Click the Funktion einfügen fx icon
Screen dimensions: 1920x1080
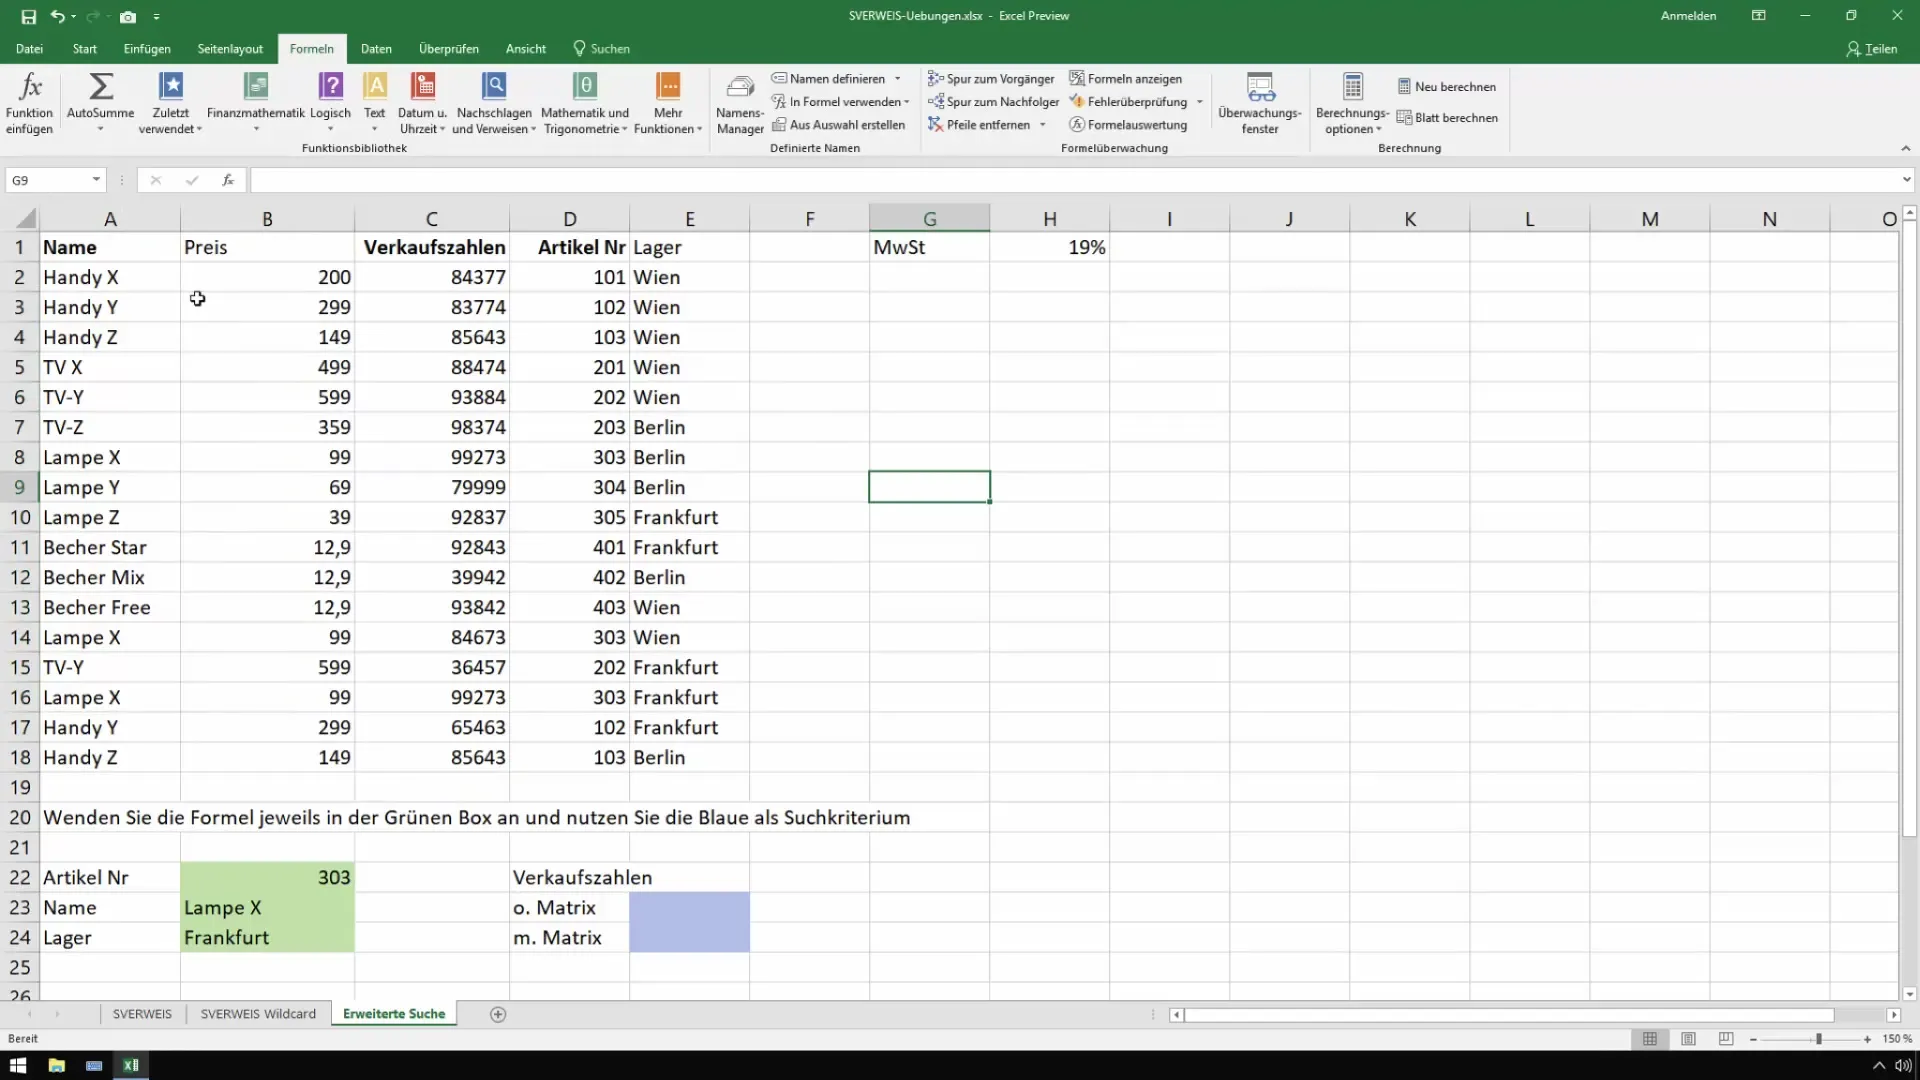click(x=30, y=103)
